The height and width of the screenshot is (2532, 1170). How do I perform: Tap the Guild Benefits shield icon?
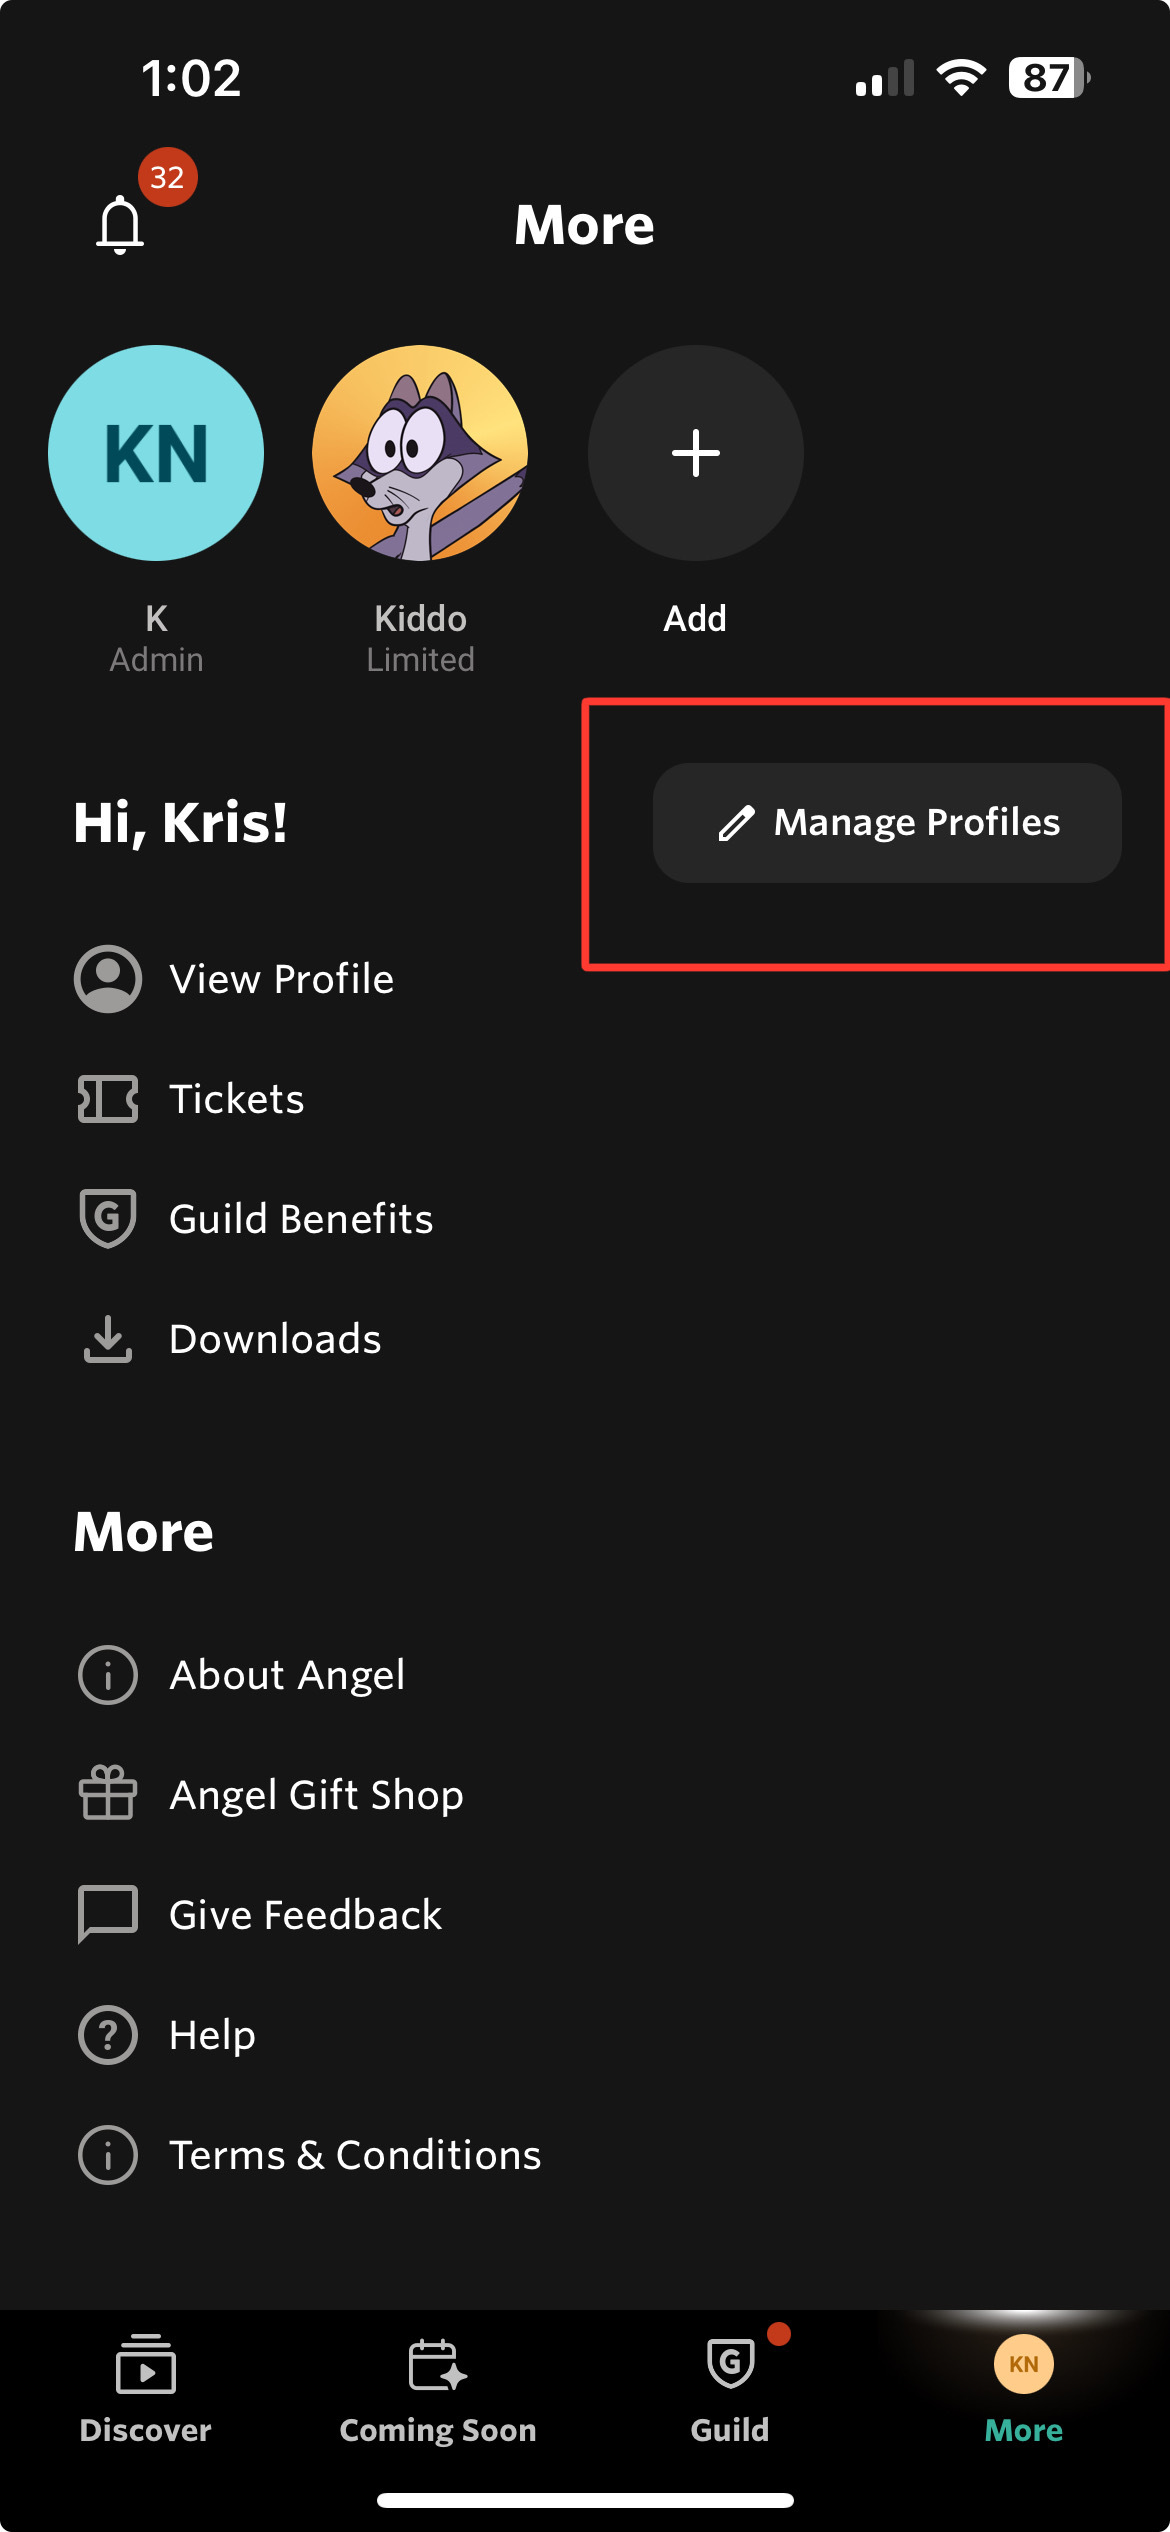(x=108, y=1219)
